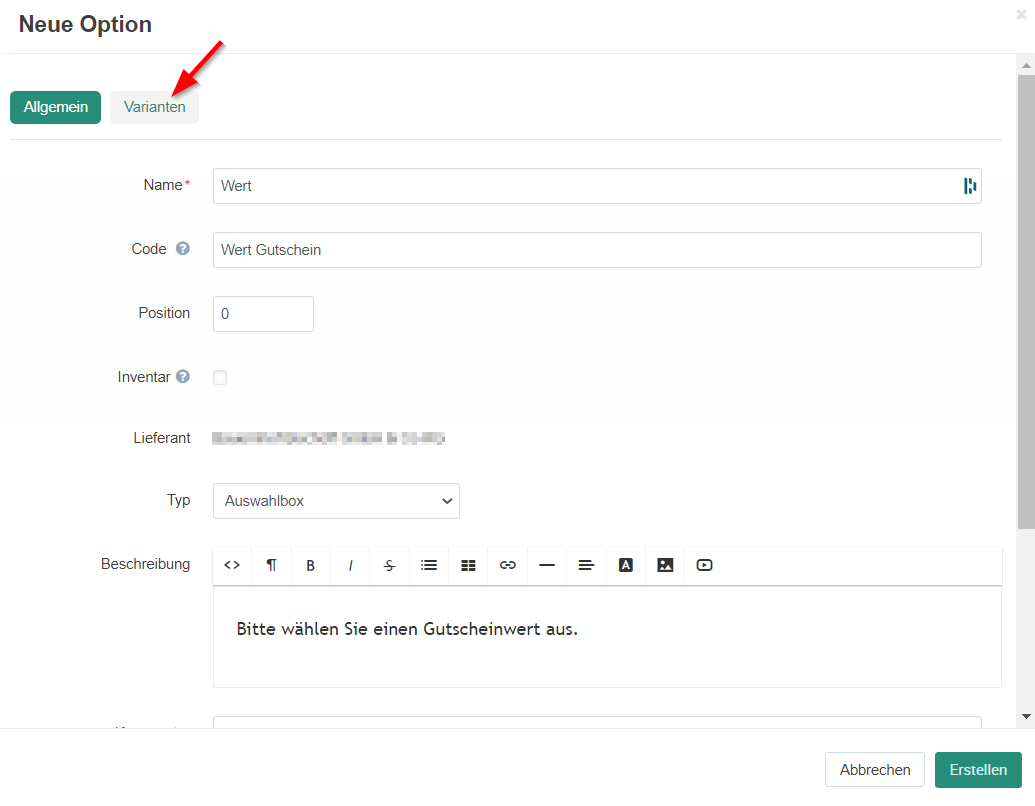Screen dimensions: 1035x806
Task: Insert an image in editor
Action: [665, 565]
